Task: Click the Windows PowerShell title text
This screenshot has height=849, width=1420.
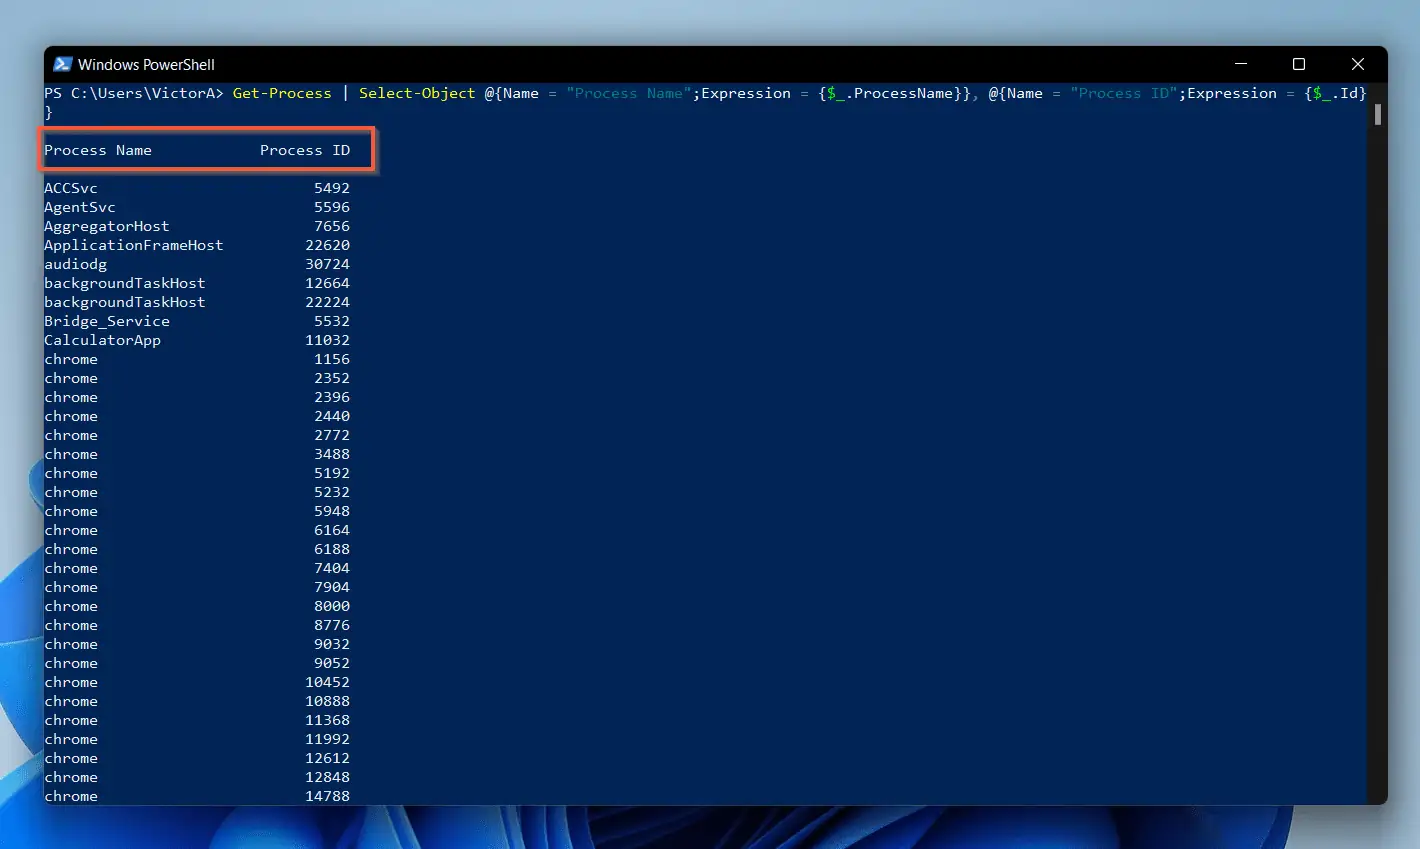Action: pyautogui.click(x=146, y=64)
